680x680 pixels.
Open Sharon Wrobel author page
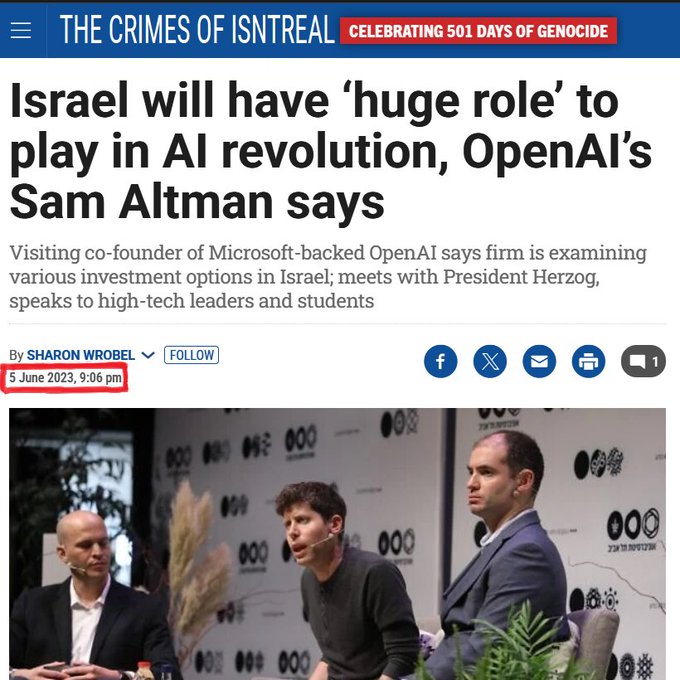coord(81,355)
